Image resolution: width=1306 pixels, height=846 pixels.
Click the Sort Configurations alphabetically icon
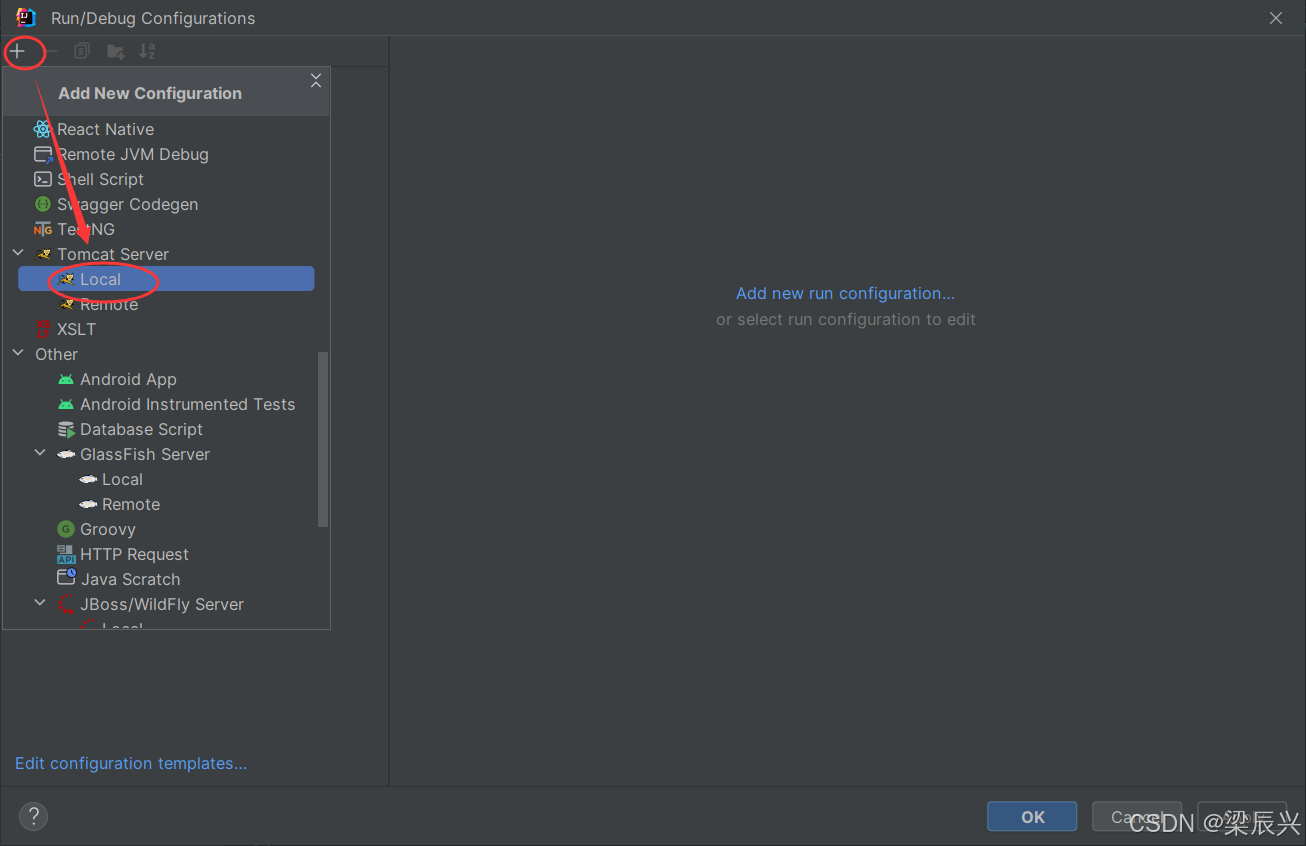(147, 51)
